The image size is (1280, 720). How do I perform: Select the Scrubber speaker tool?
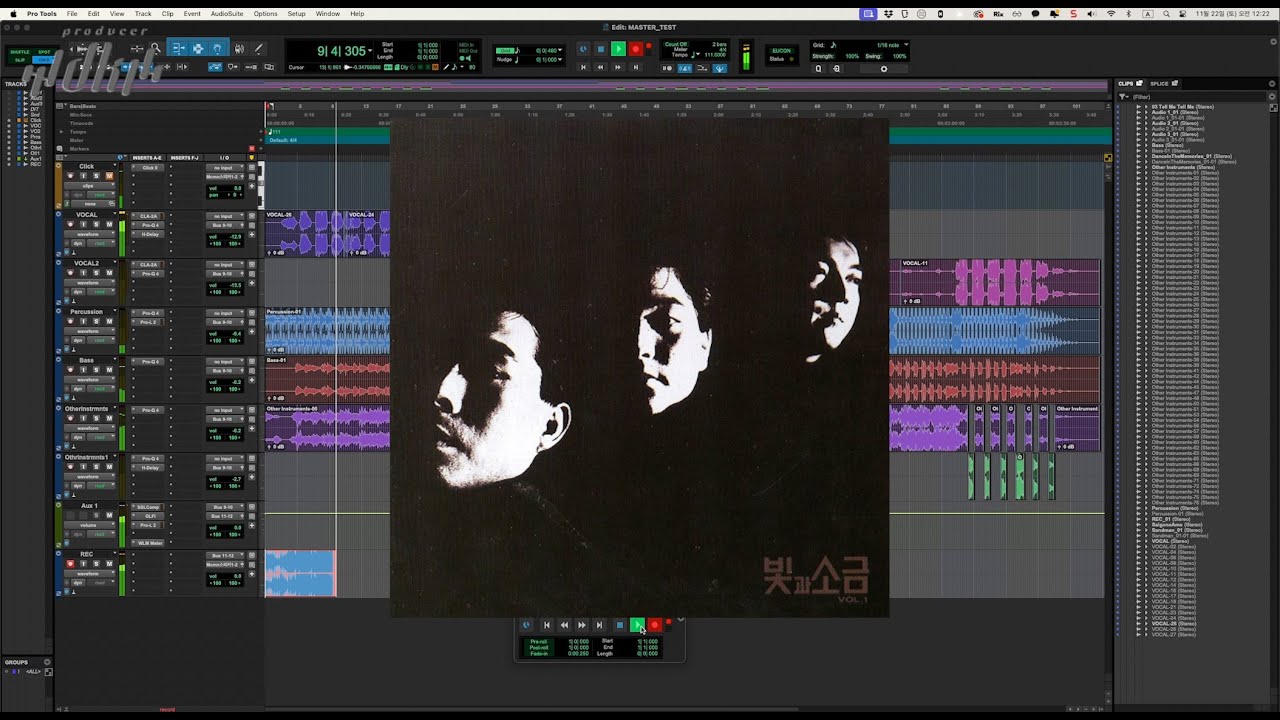click(x=239, y=48)
